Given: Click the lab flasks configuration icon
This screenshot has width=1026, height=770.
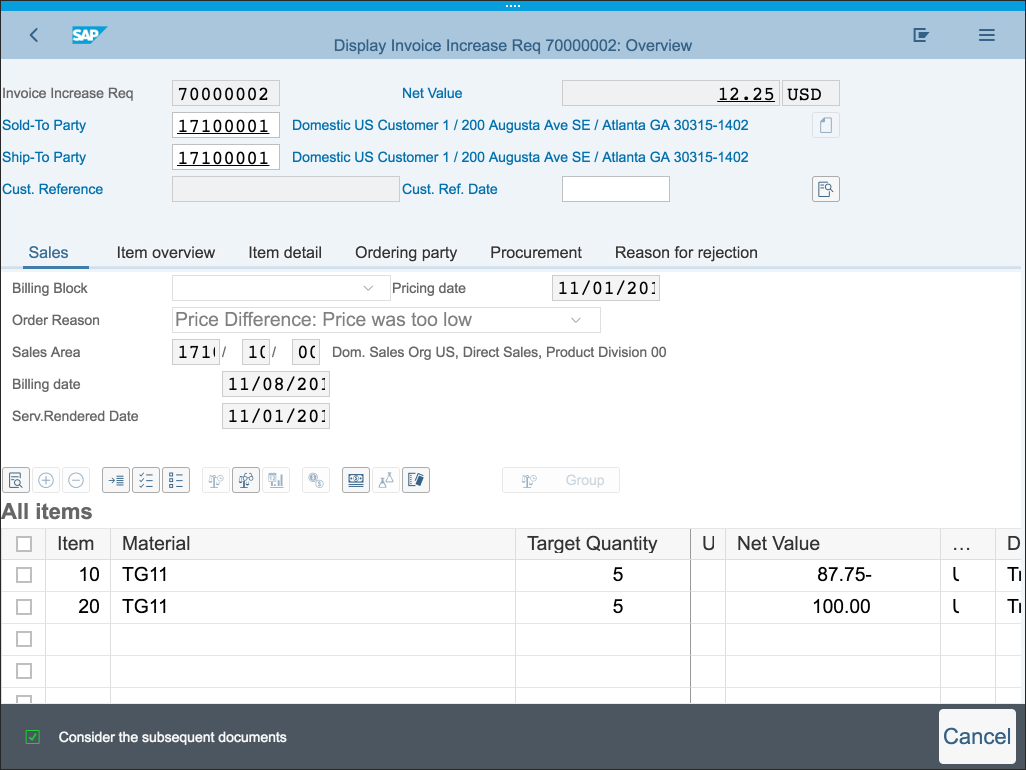Looking at the screenshot, I should [x=386, y=480].
